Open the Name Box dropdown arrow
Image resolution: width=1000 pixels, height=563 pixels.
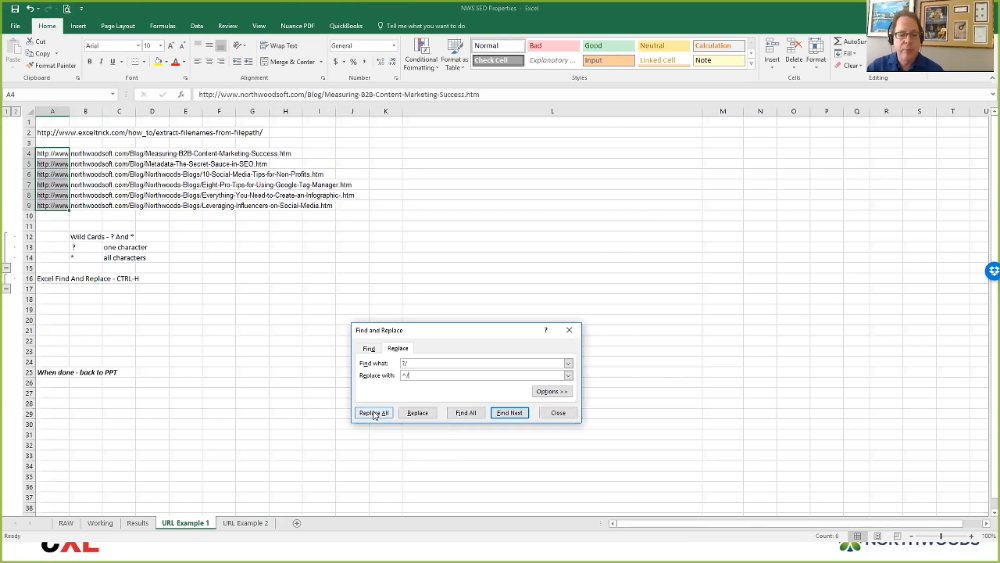[x=112, y=94]
